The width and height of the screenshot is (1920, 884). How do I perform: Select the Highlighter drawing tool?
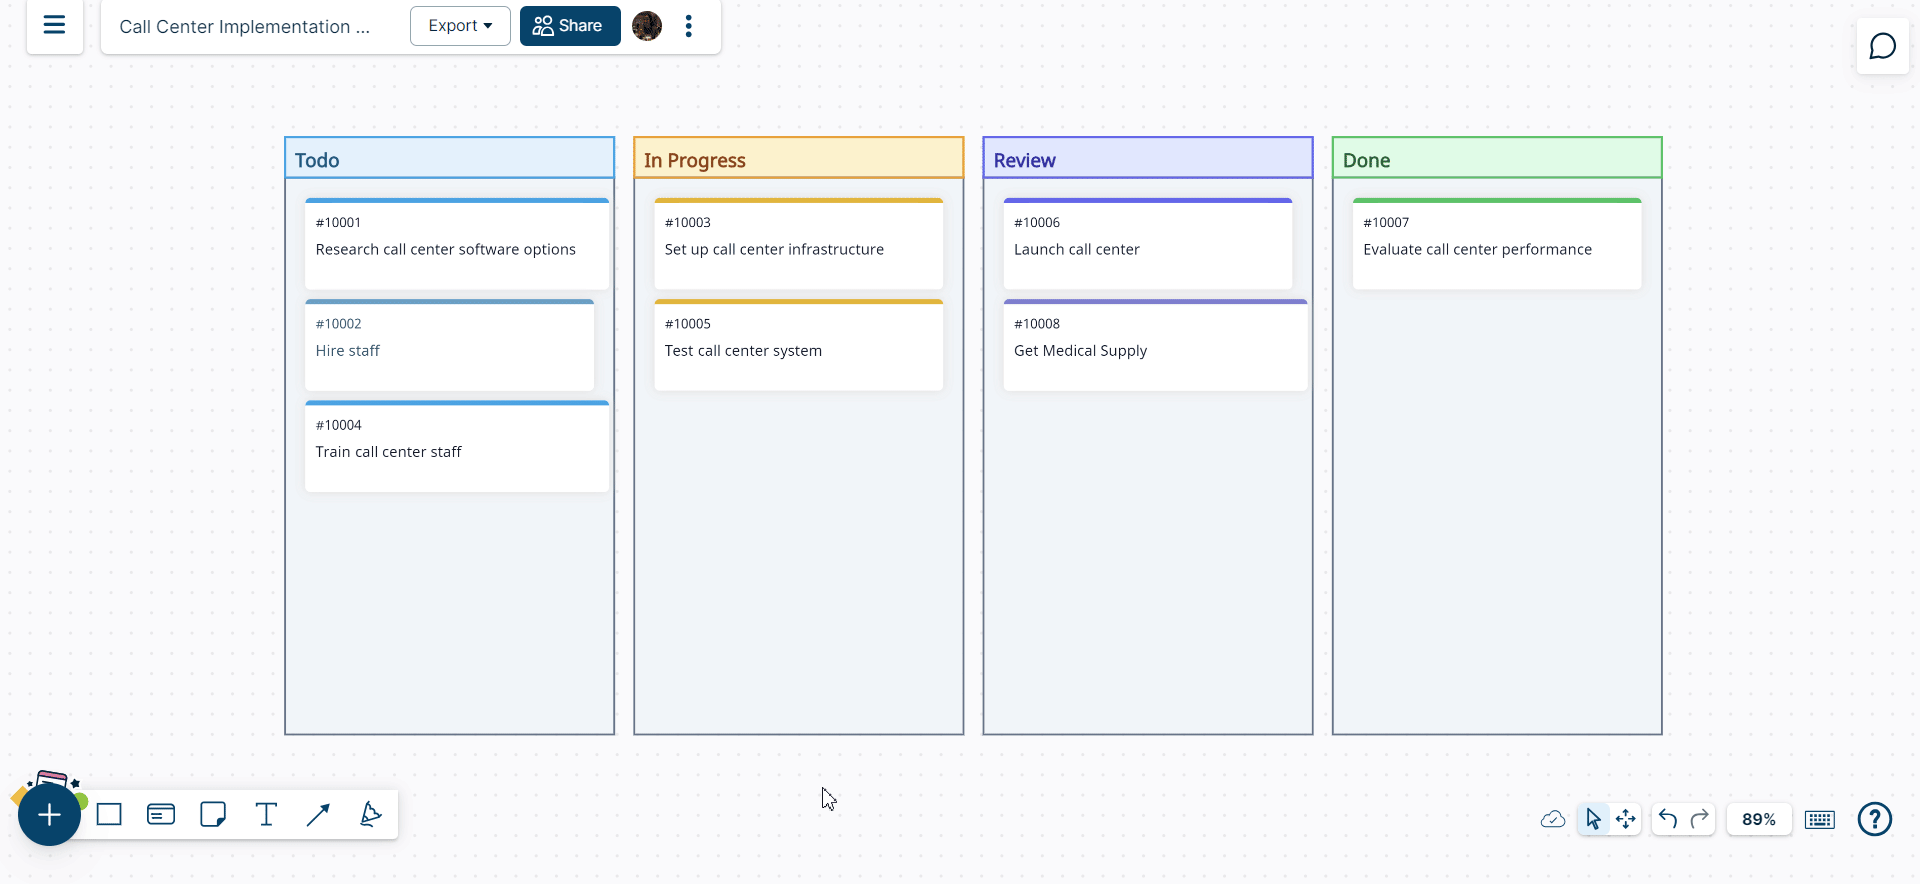370,815
